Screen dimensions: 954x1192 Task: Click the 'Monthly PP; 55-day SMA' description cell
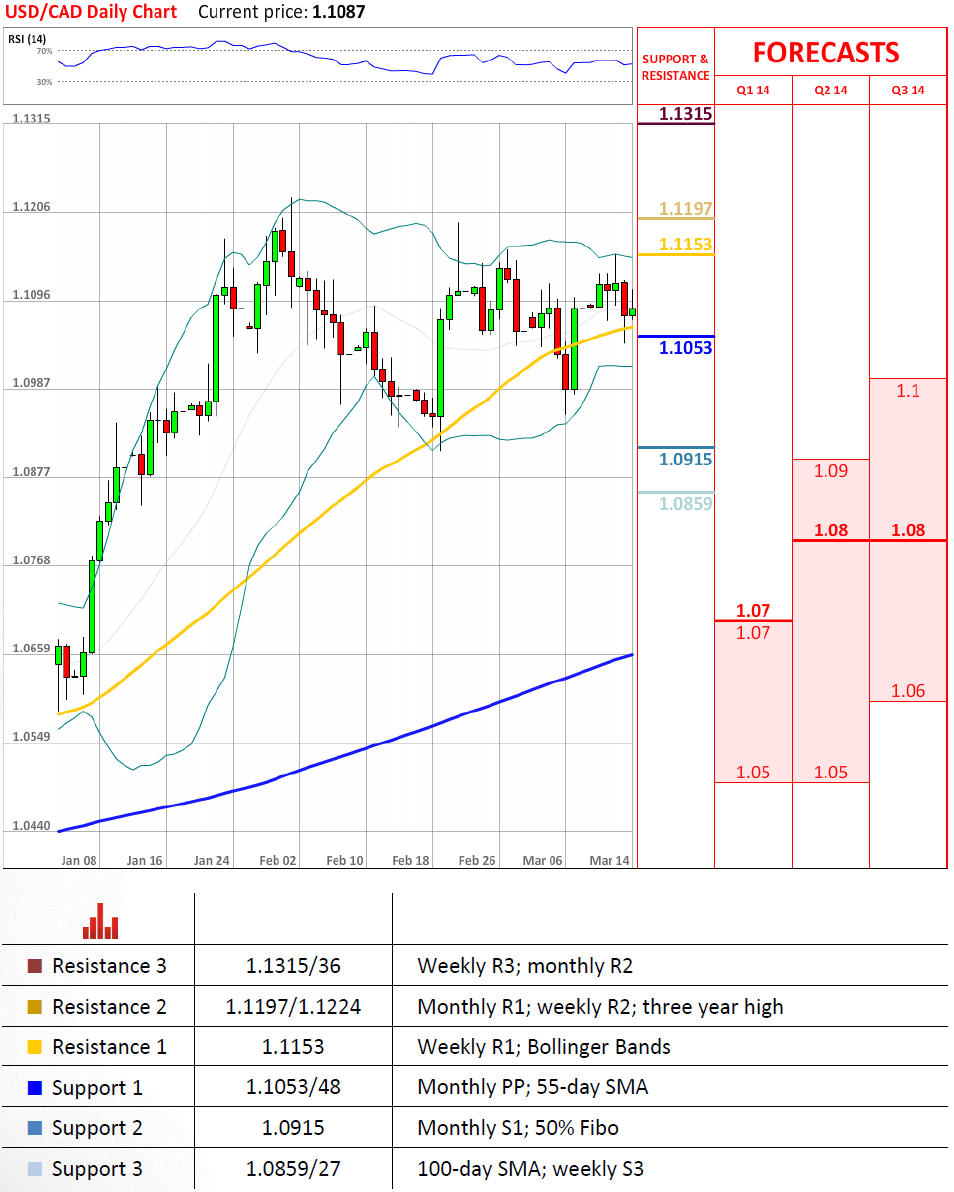pyautogui.click(x=532, y=1087)
